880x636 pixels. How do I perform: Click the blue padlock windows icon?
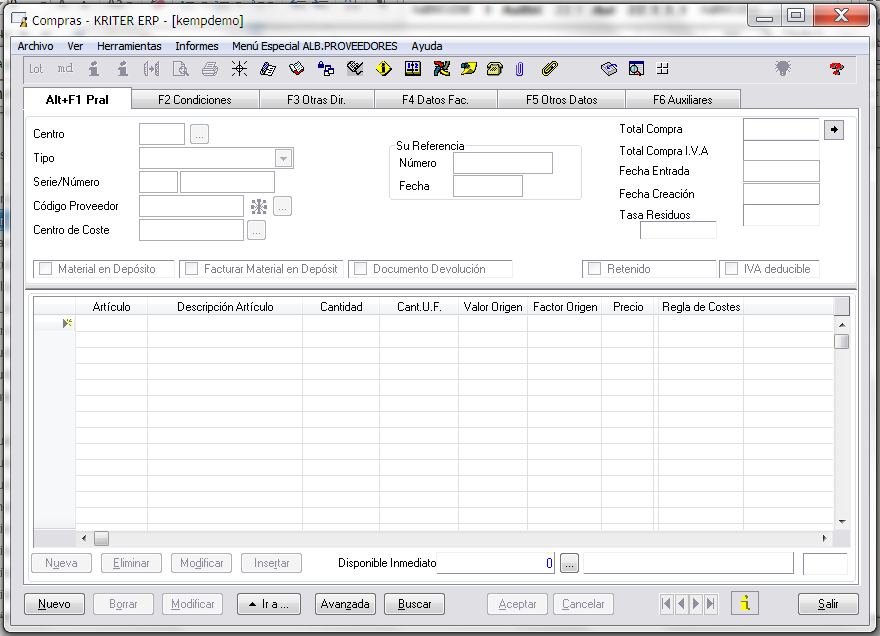(x=326, y=69)
